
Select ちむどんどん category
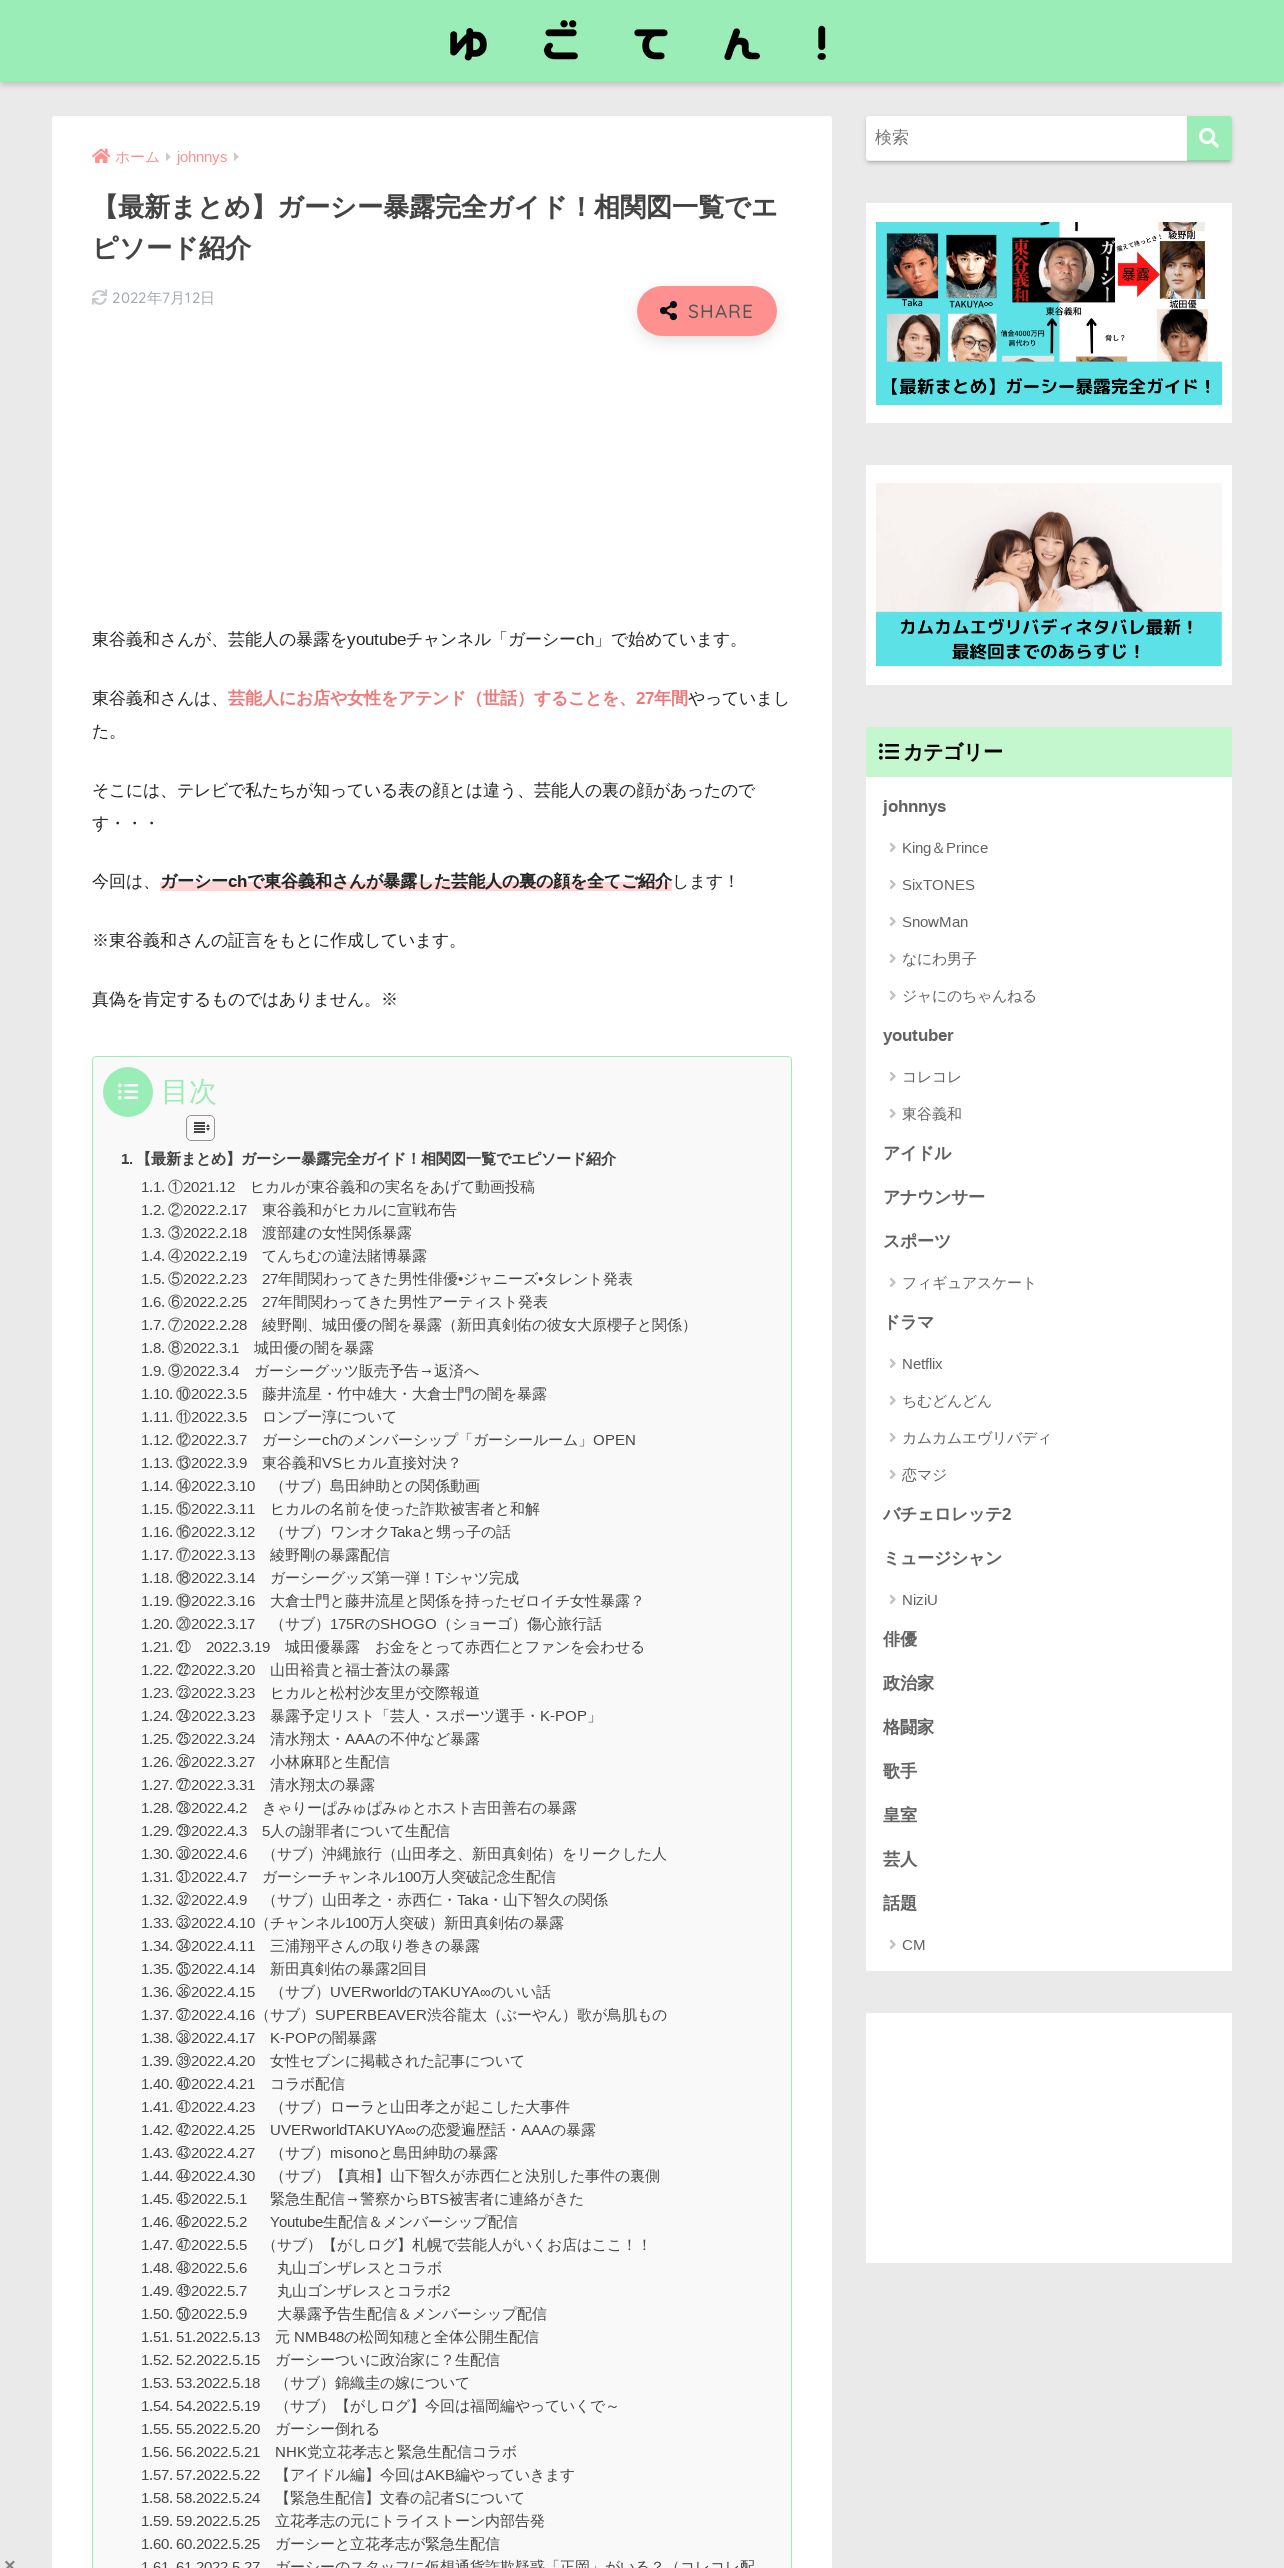(x=947, y=1401)
